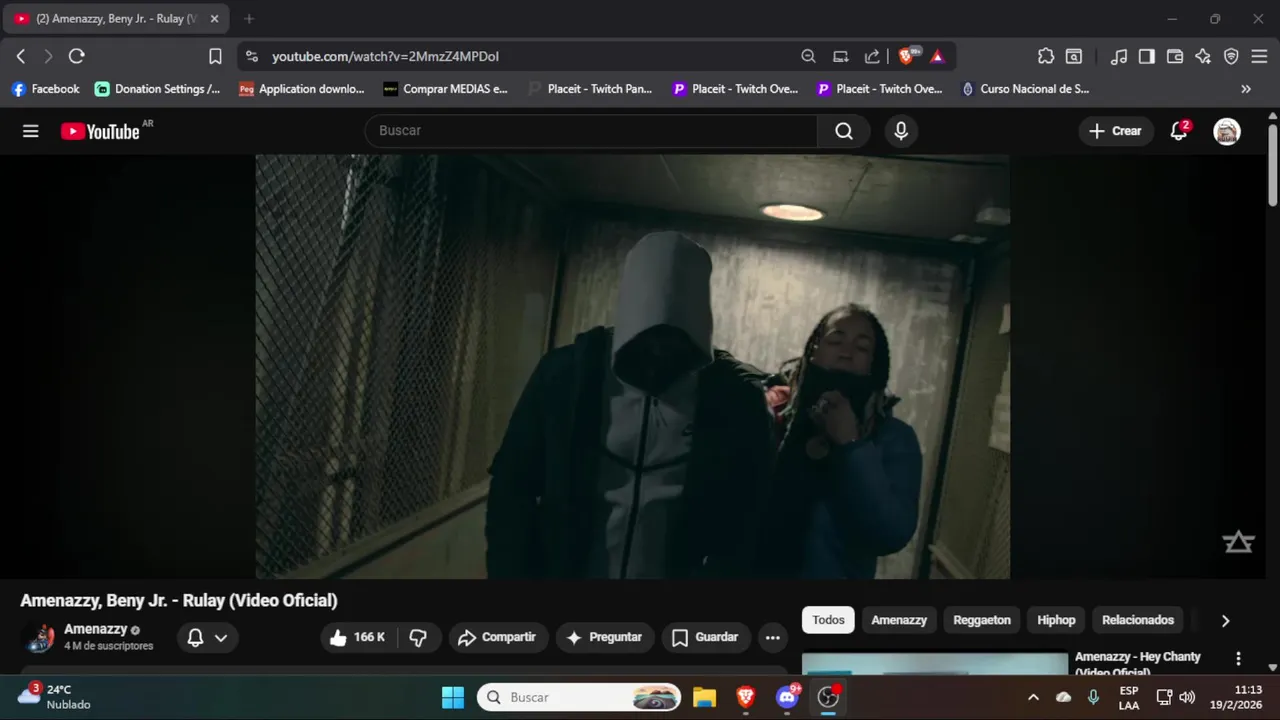Viewport: 1280px width, 720px height.
Task: Share this page from address bar
Action: pos(872,56)
